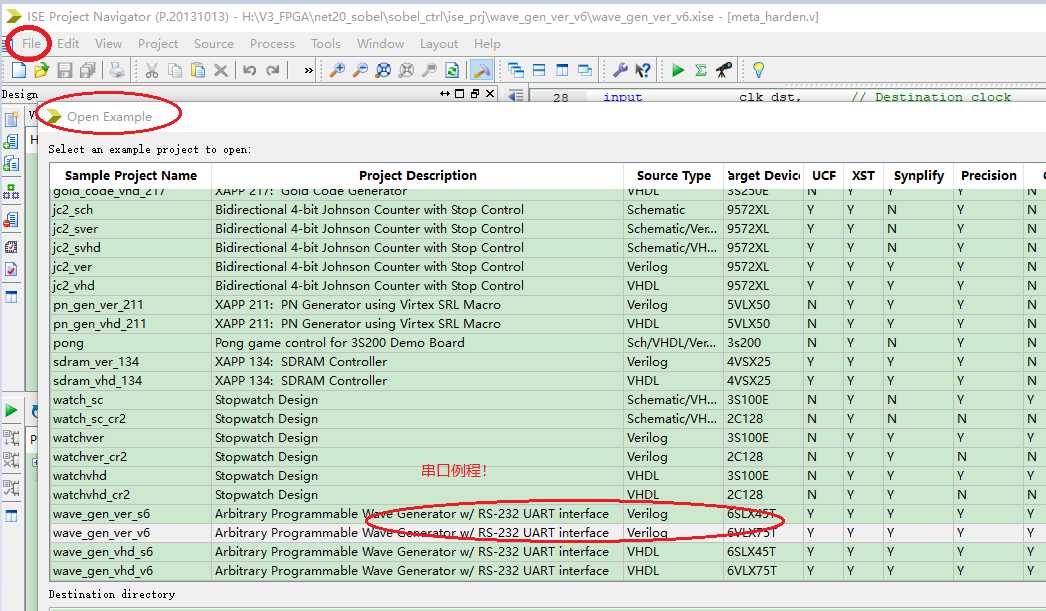1046x611 pixels.
Task: Sort by Project Description column header
Action: coord(418,175)
